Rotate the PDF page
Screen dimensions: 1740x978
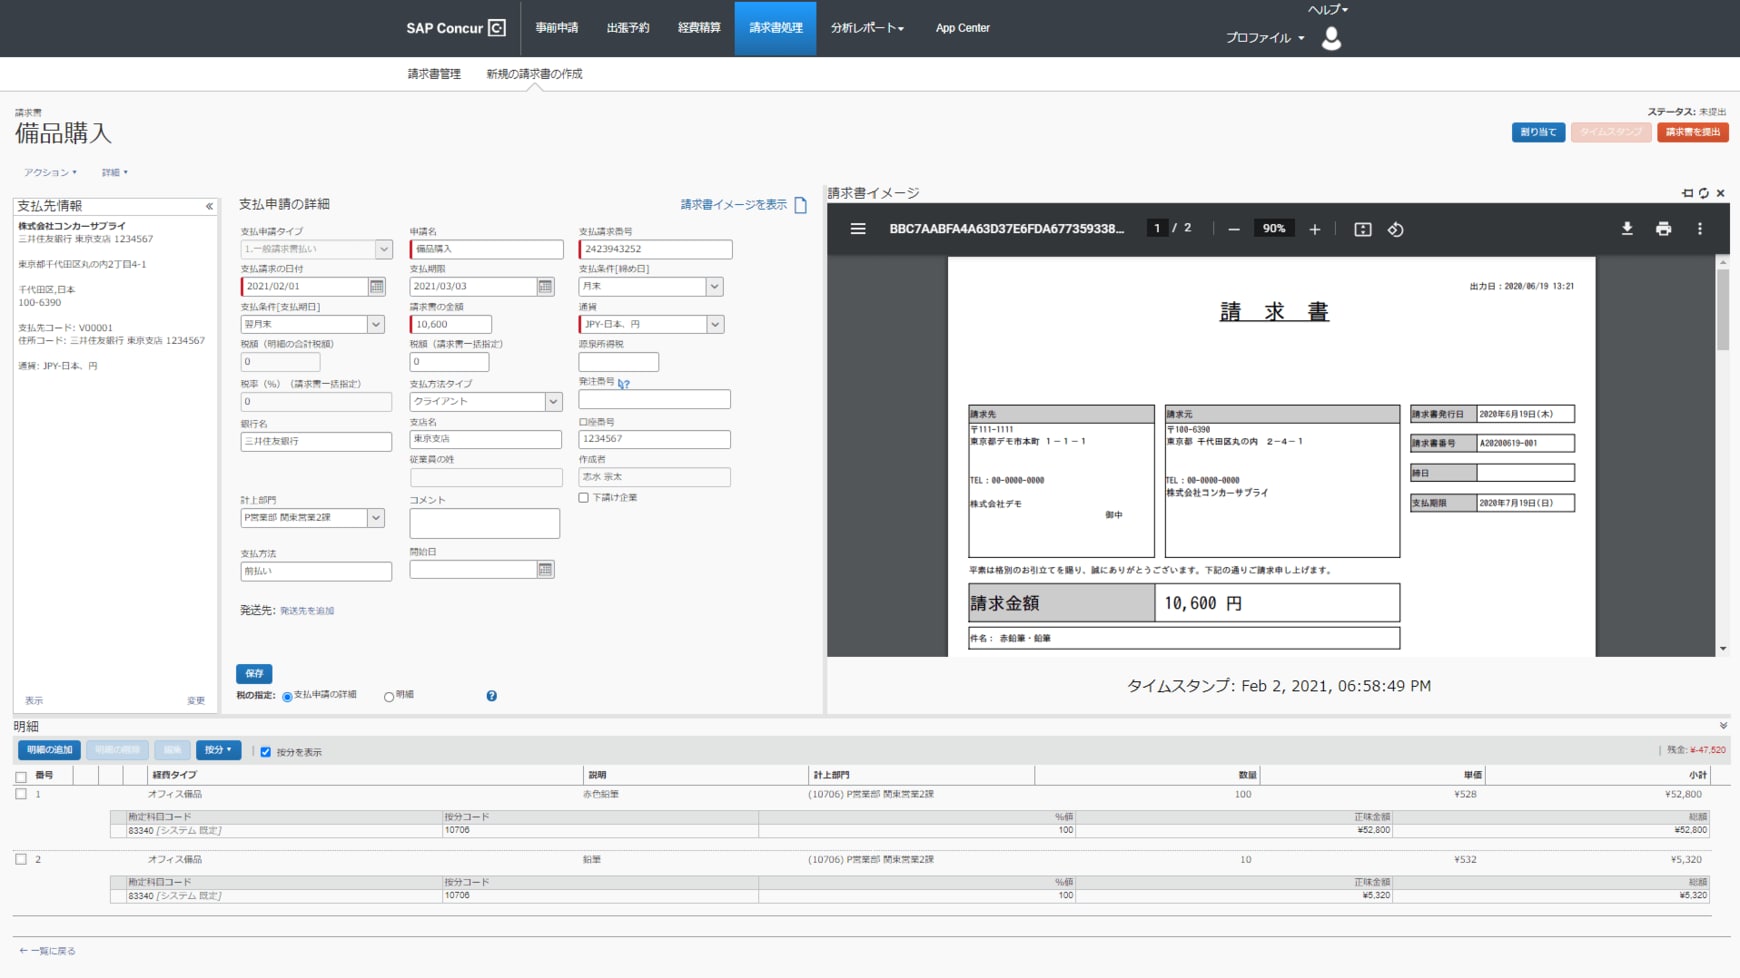point(1396,229)
